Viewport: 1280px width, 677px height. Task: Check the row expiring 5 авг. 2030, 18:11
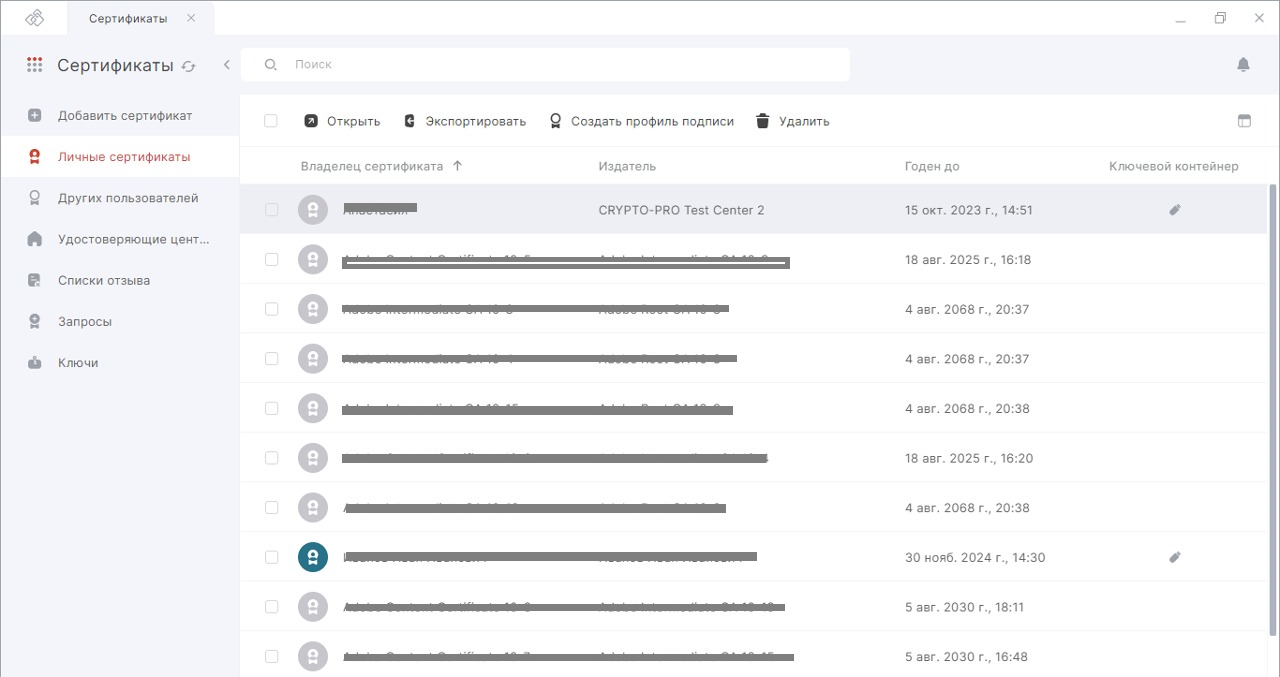pyautogui.click(x=271, y=607)
